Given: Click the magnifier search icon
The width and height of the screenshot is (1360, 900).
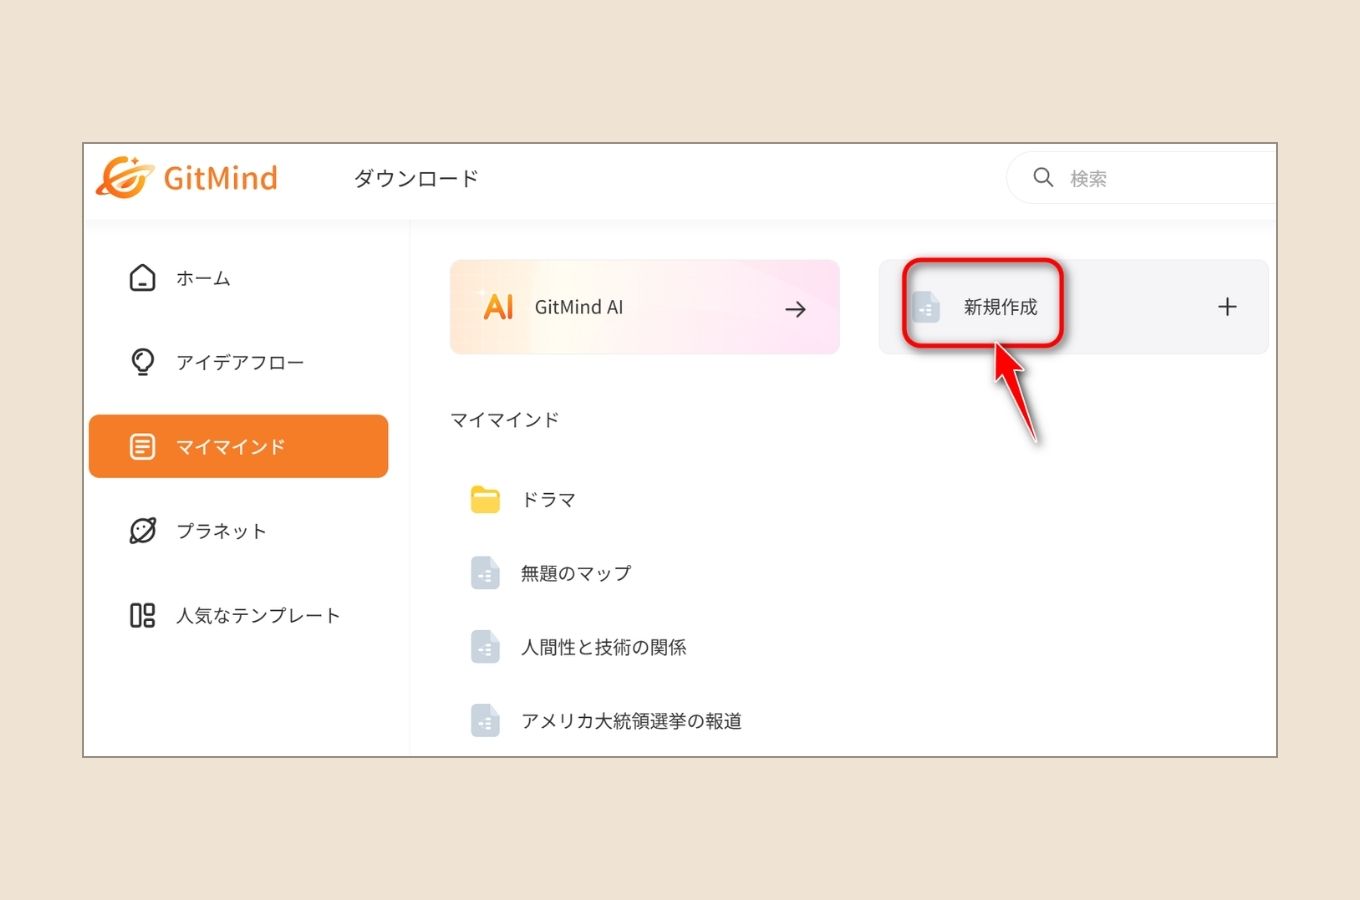Looking at the screenshot, I should click(x=1043, y=177).
